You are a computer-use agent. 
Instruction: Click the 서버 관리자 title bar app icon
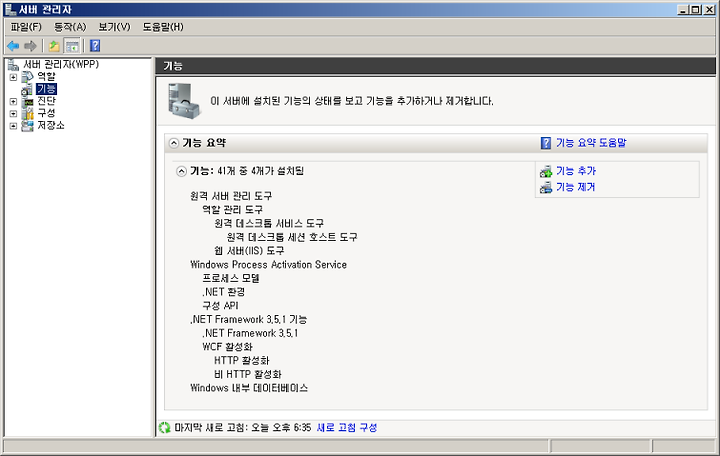(x=10, y=9)
